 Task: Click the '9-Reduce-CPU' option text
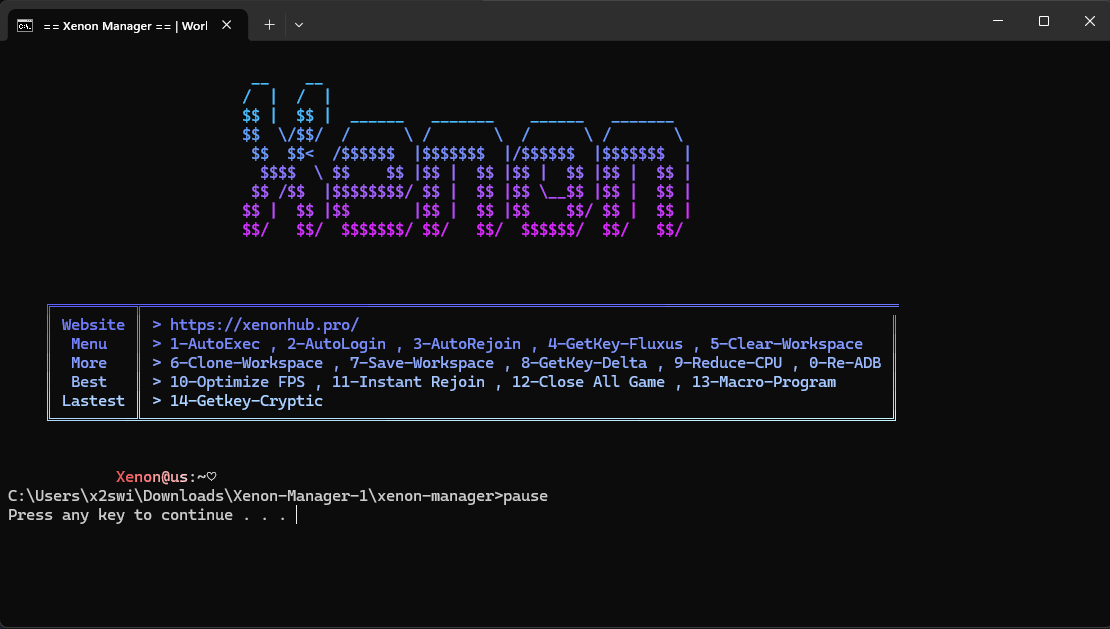coord(728,363)
